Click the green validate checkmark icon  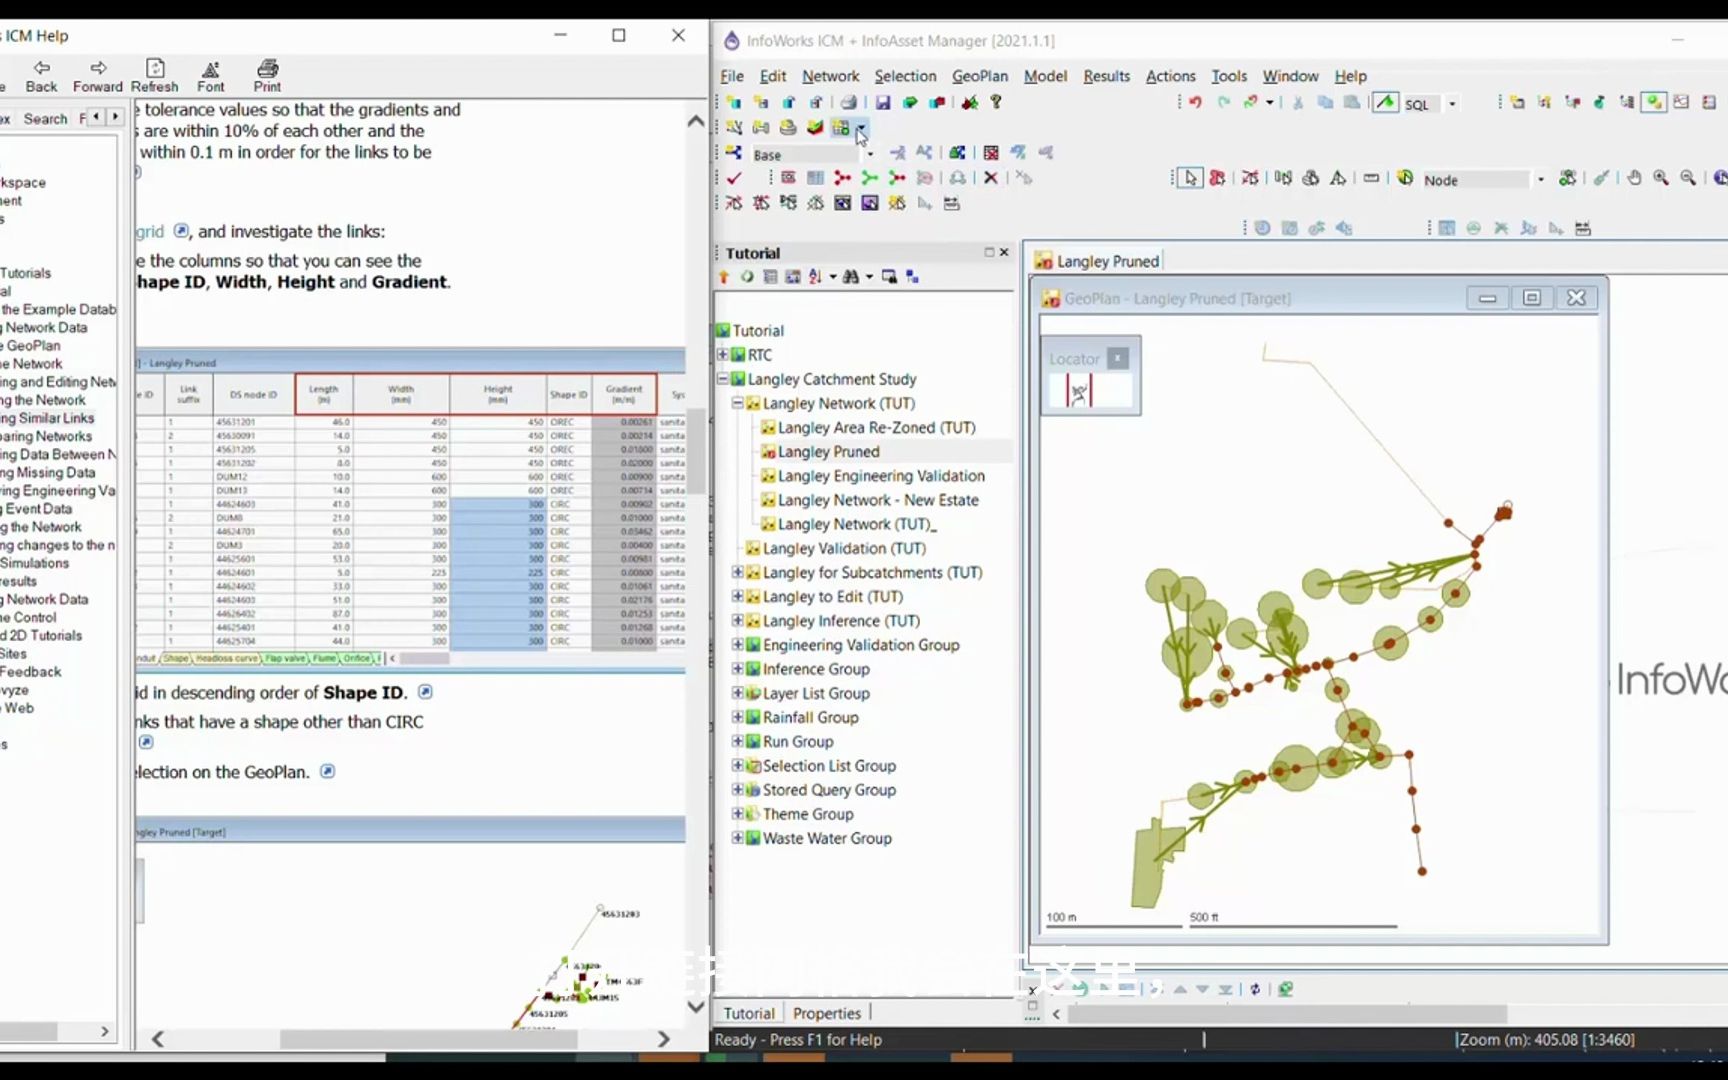734,178
